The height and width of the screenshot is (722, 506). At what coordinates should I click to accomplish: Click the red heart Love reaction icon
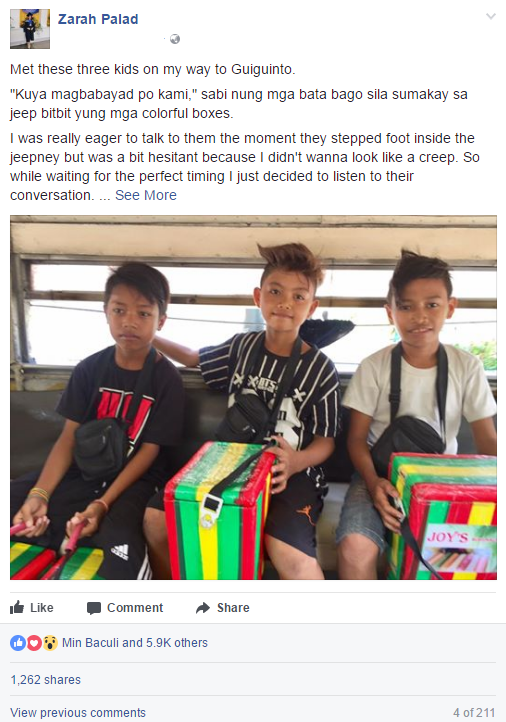click(34, 643)
